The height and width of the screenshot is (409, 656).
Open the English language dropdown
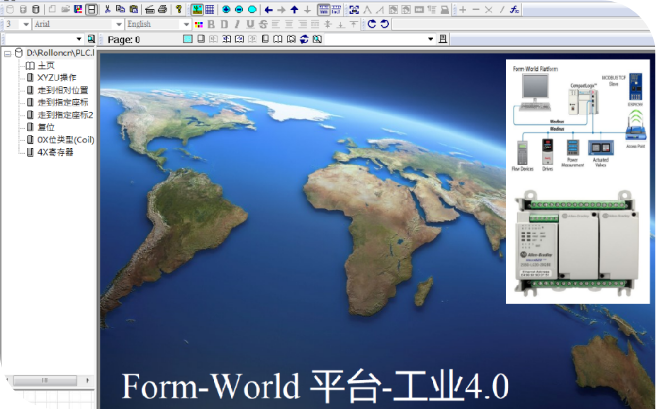pyautogui.click(x=188, y=24)
